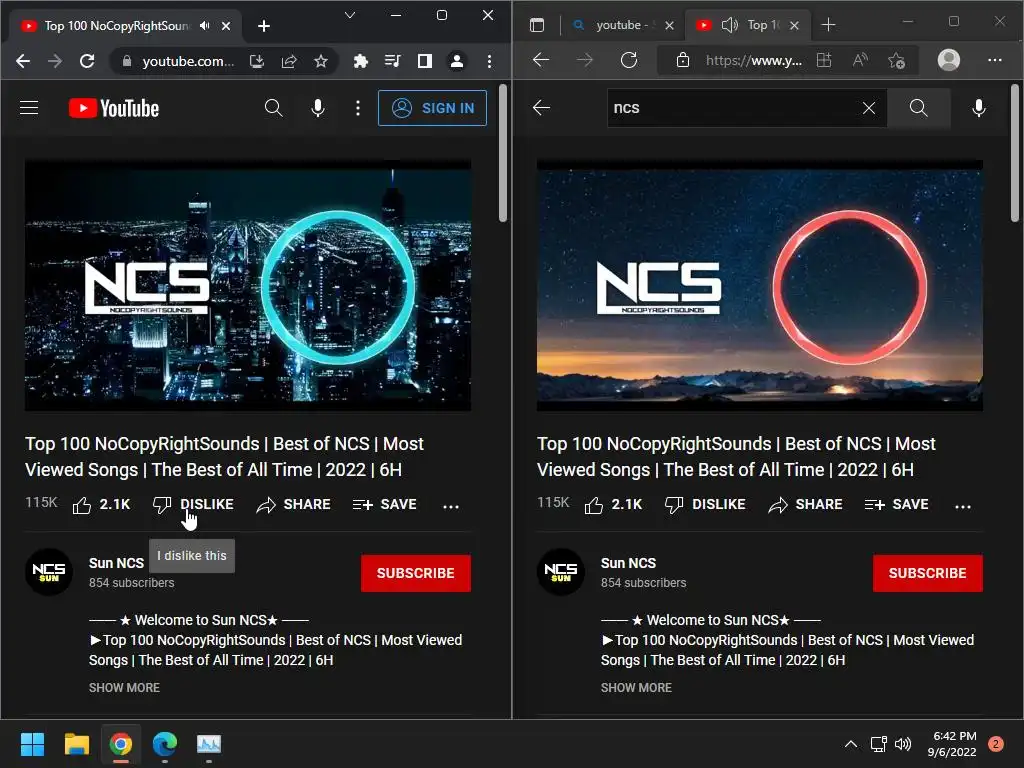Open volume control in system tray
This screenshot has width=1024, height=768.
(903, 744)
